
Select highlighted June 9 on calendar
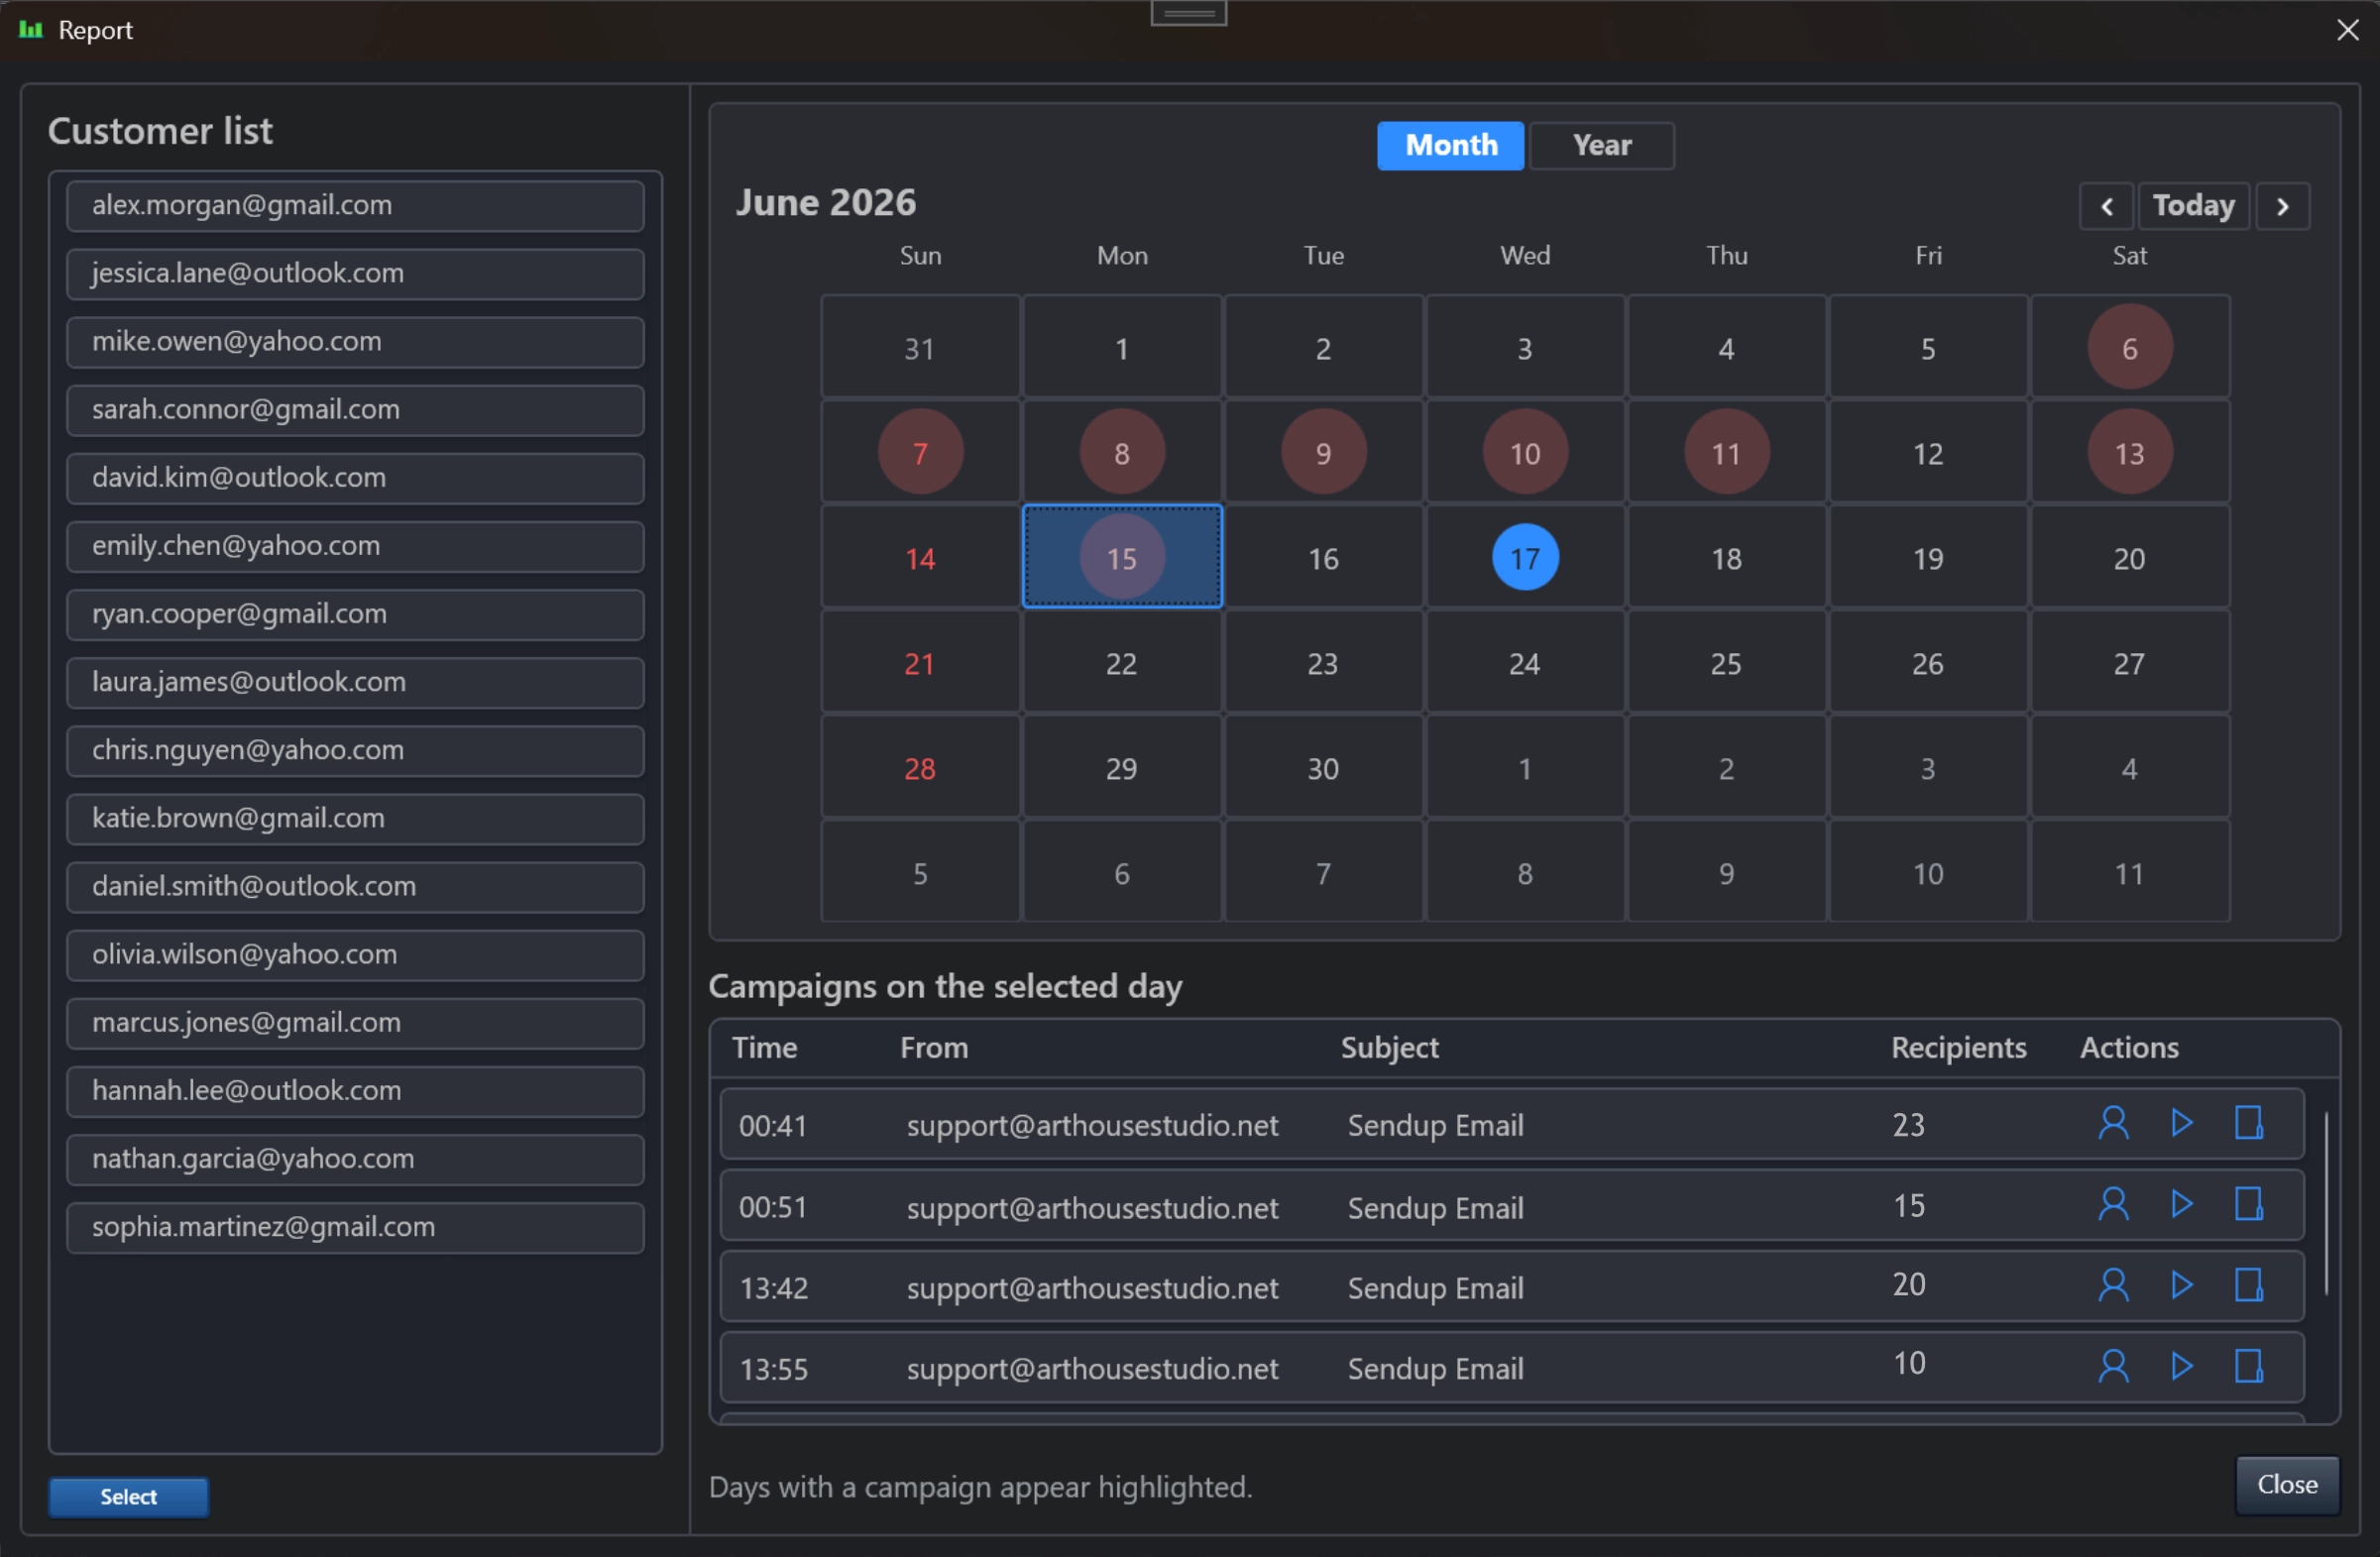[x=1323, y=452]
